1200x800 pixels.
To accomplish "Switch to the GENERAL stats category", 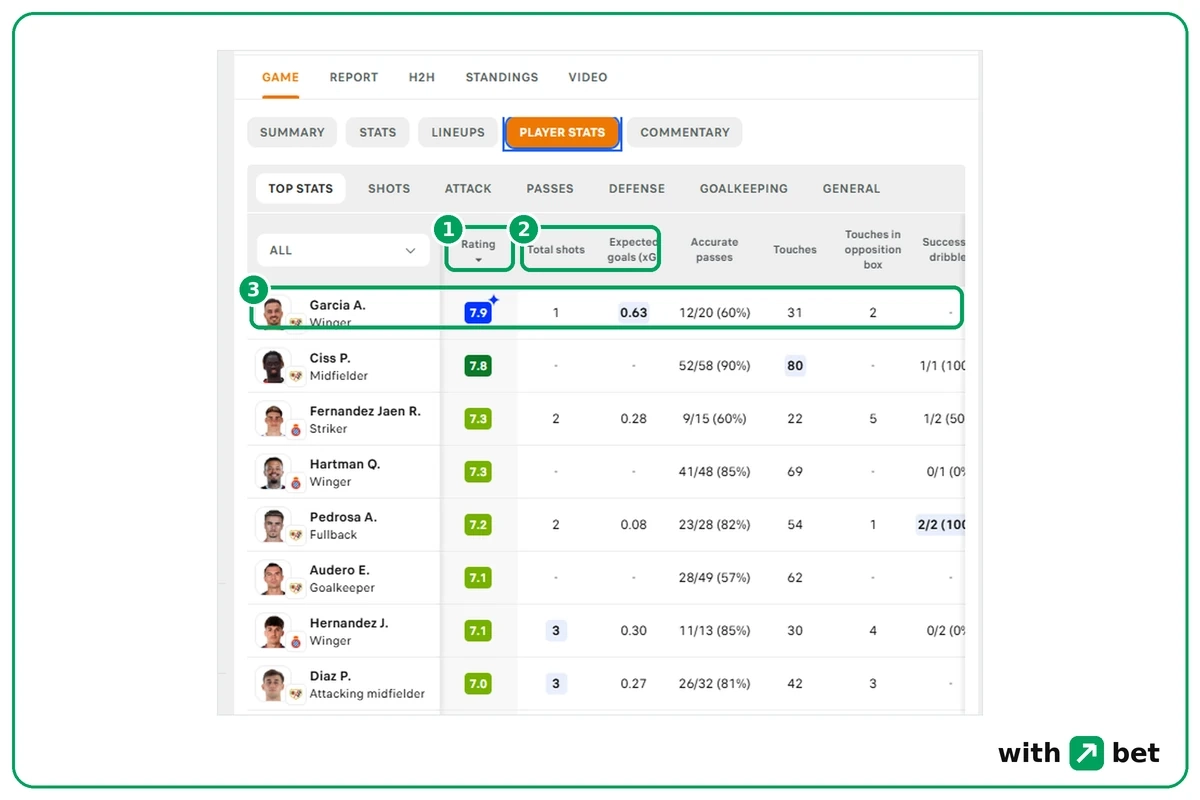I will point(852,188).
